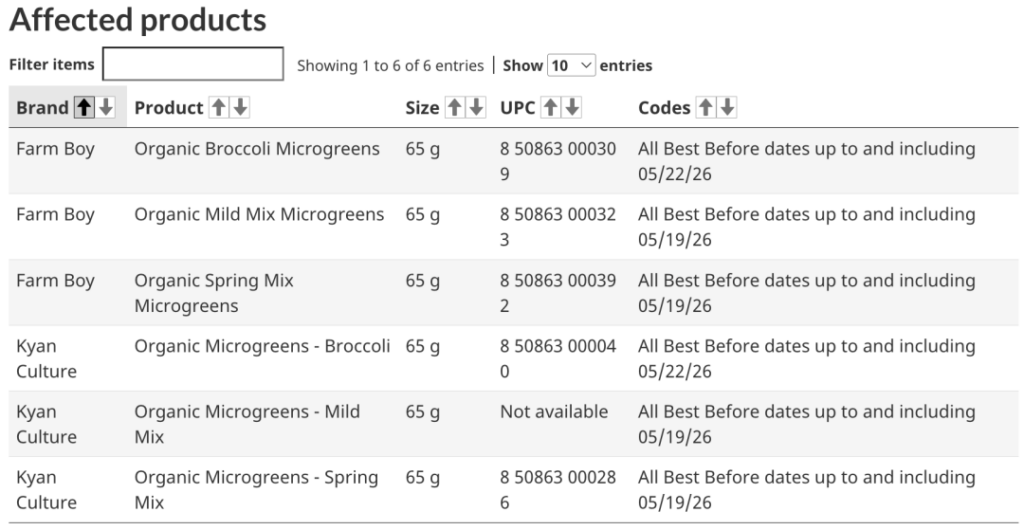The height and width of the screenshot is (530, 1024).
Task: Sort Size column descending arrow
Action: tap(477, 107)
